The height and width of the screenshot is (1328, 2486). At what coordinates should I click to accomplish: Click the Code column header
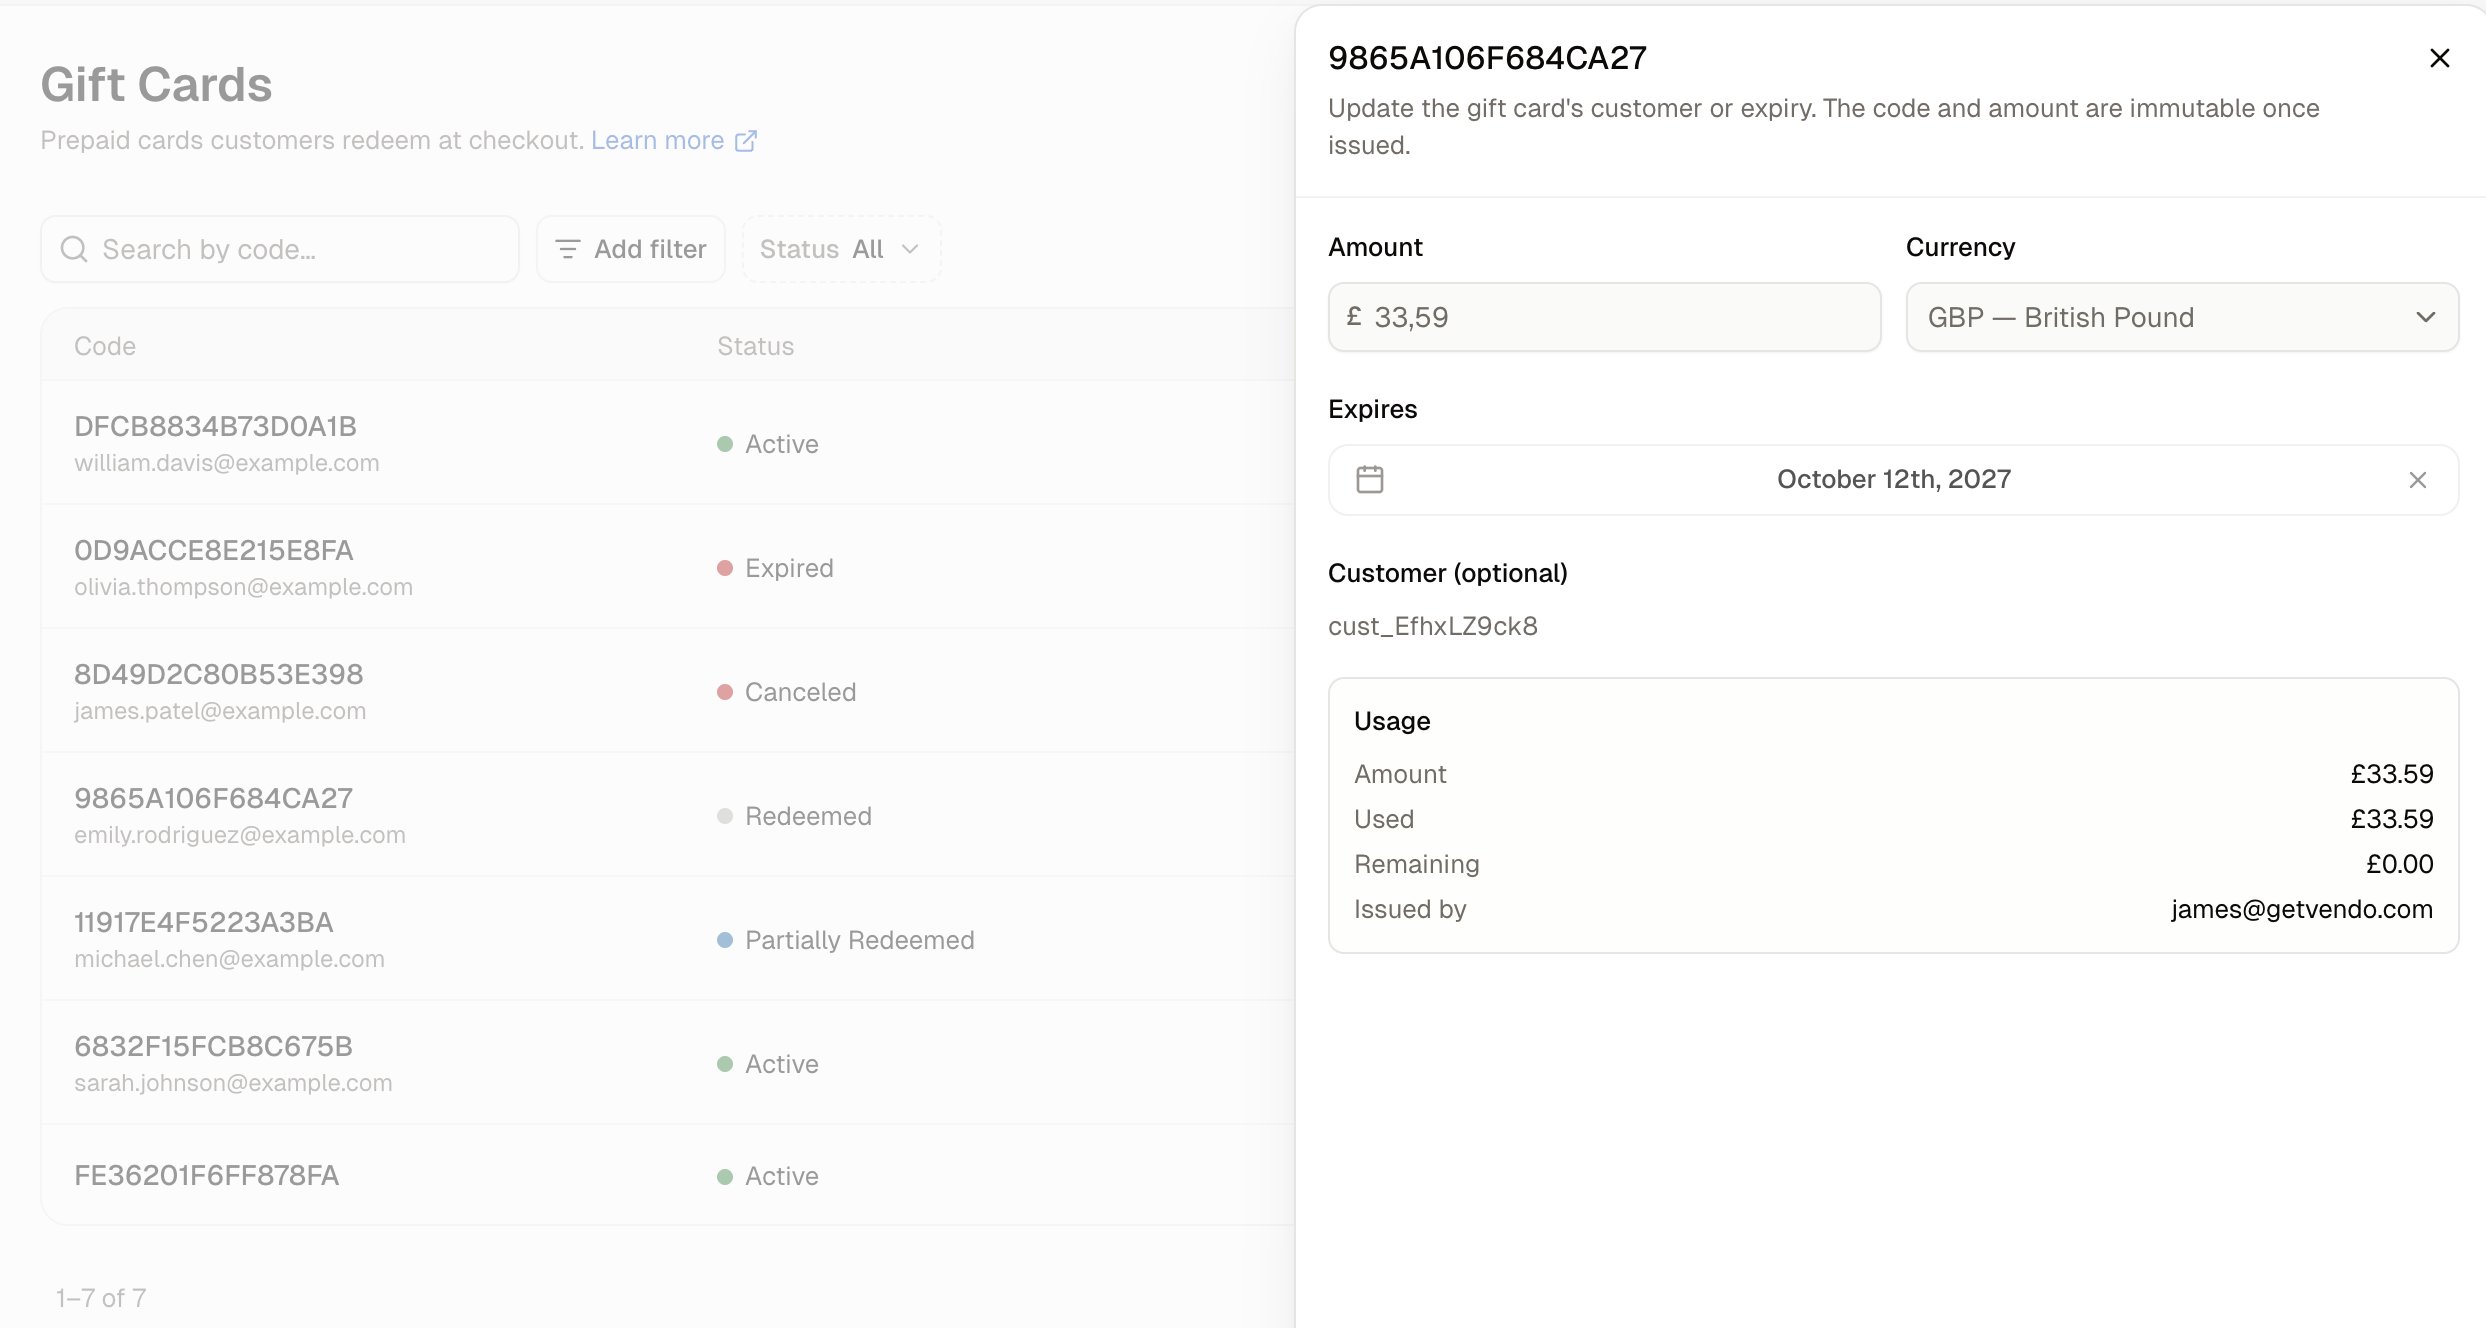pos(105,346)
